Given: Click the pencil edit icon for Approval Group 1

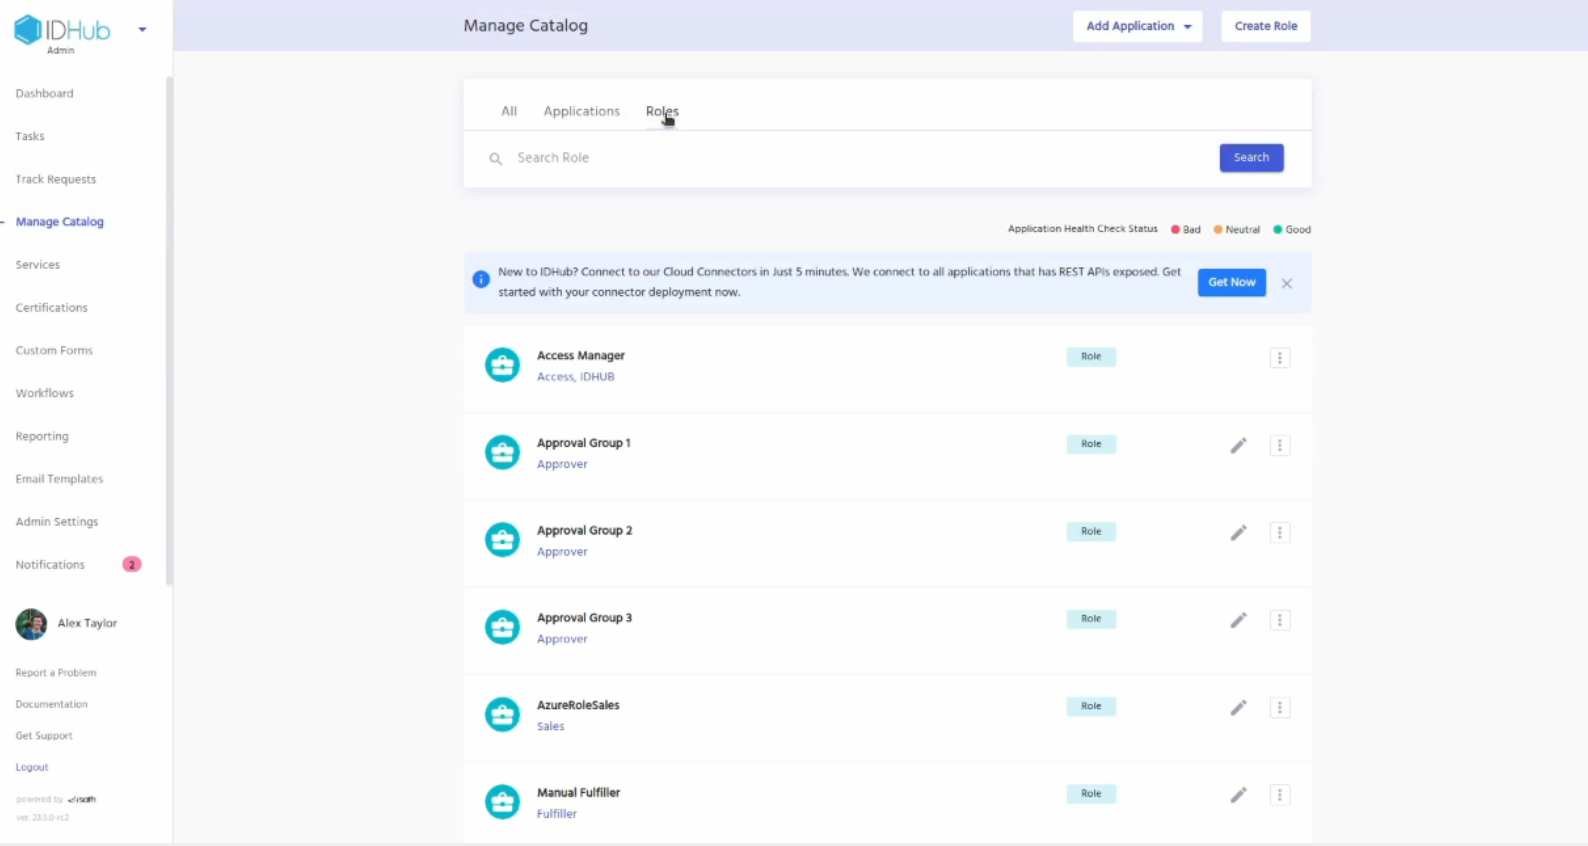Looking at the screenshot, I should pyautogui.click(x=1238, y=445).
